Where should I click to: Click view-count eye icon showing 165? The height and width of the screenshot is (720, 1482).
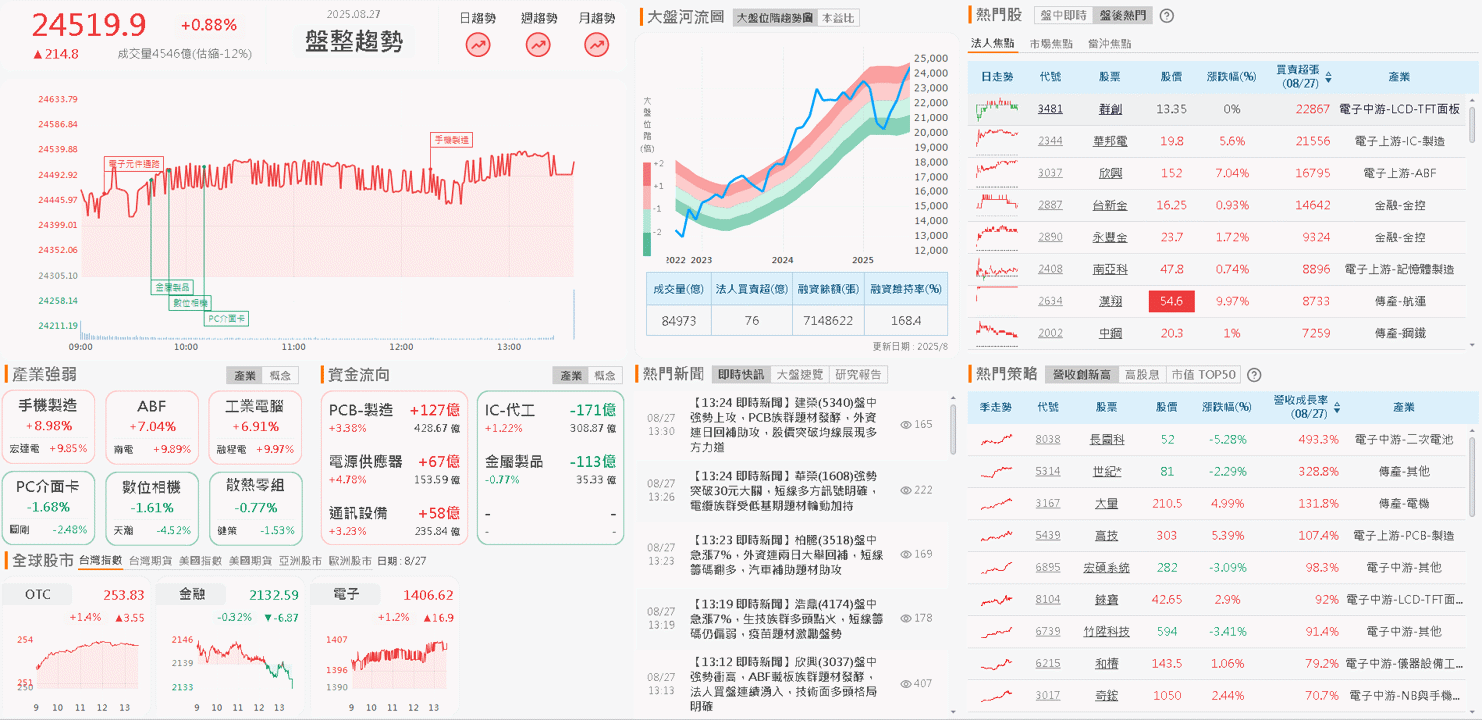[906, 425]
